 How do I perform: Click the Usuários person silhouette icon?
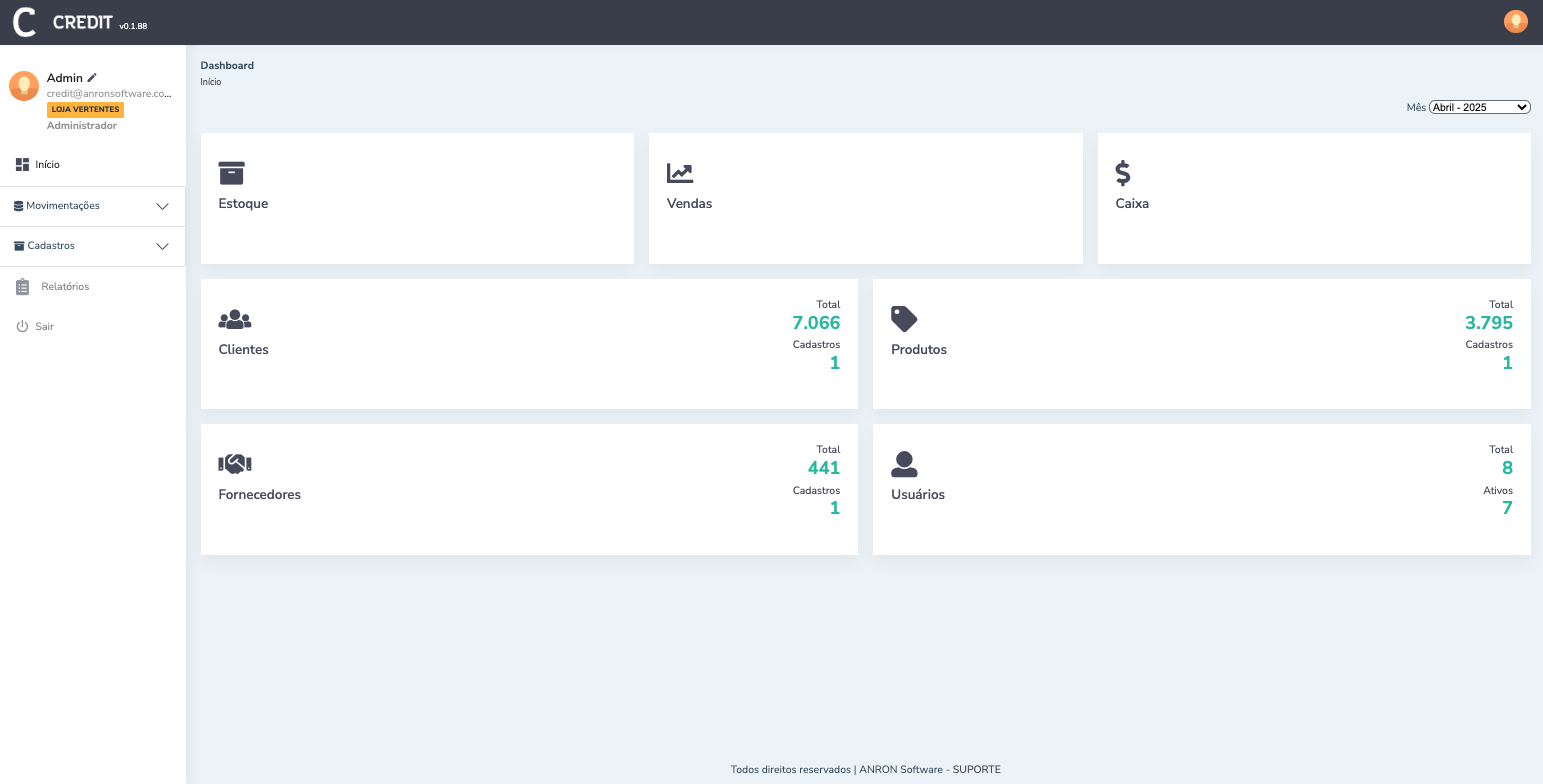point(904,464)
